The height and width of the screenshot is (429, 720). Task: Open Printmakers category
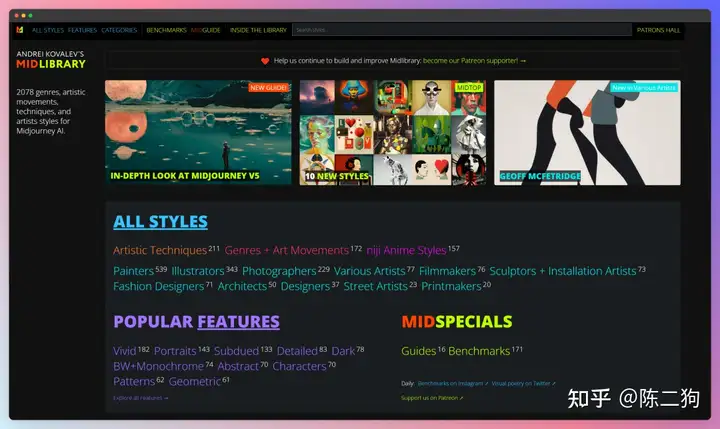pos(451,286)
